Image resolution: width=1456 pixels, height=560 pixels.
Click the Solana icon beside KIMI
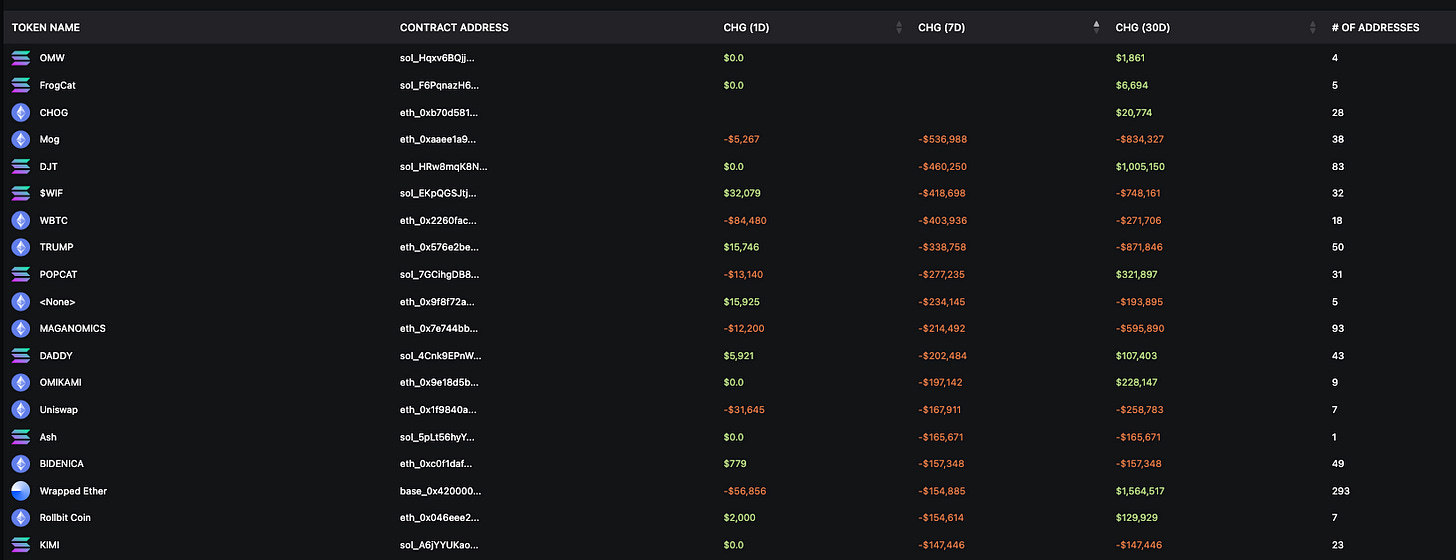click(x=21, y=544)
